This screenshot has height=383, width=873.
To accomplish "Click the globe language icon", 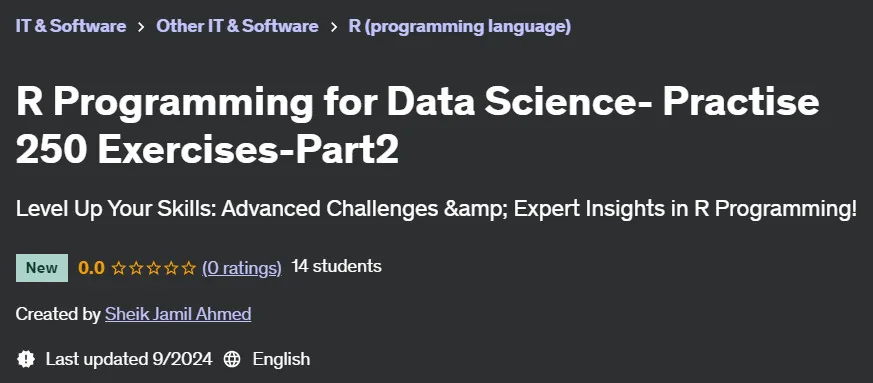I will pos(232,359).
